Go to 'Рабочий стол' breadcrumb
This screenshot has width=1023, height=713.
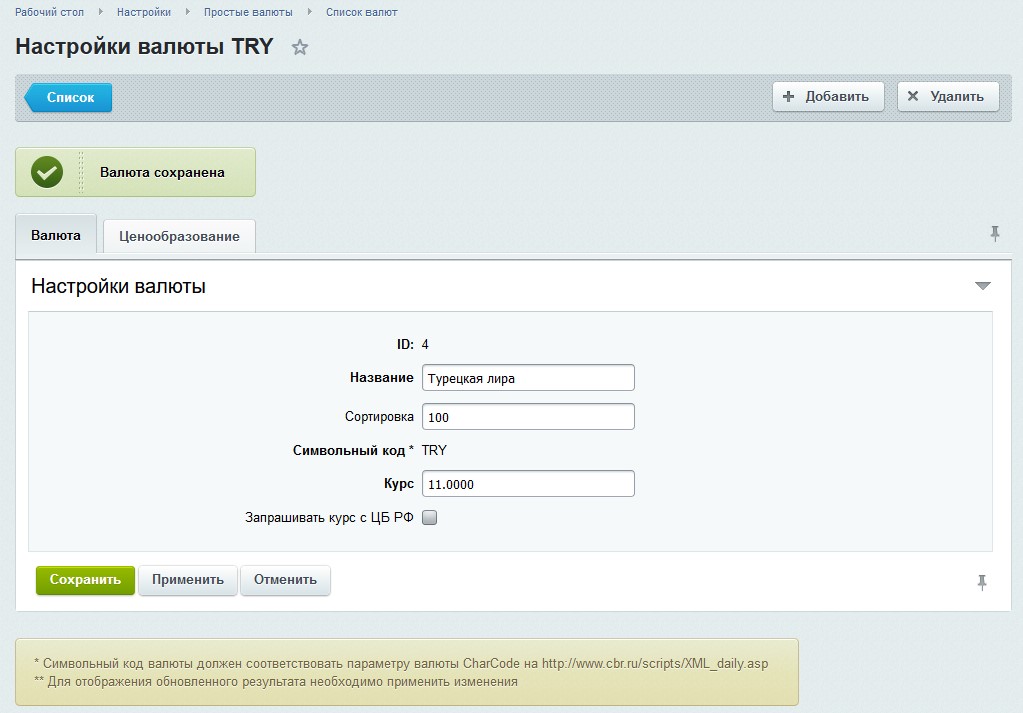click(50, 12)
